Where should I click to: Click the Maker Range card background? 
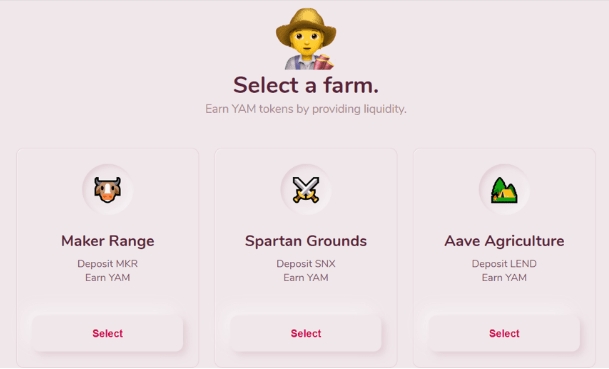(108, 295)
